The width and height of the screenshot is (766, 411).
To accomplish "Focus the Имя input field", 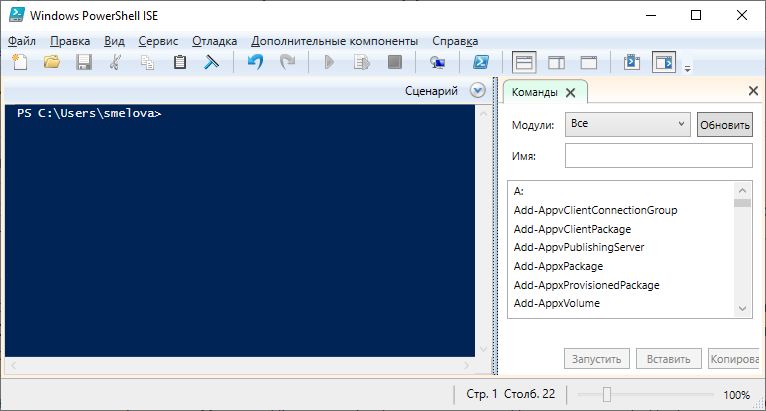I will [659, 156].
